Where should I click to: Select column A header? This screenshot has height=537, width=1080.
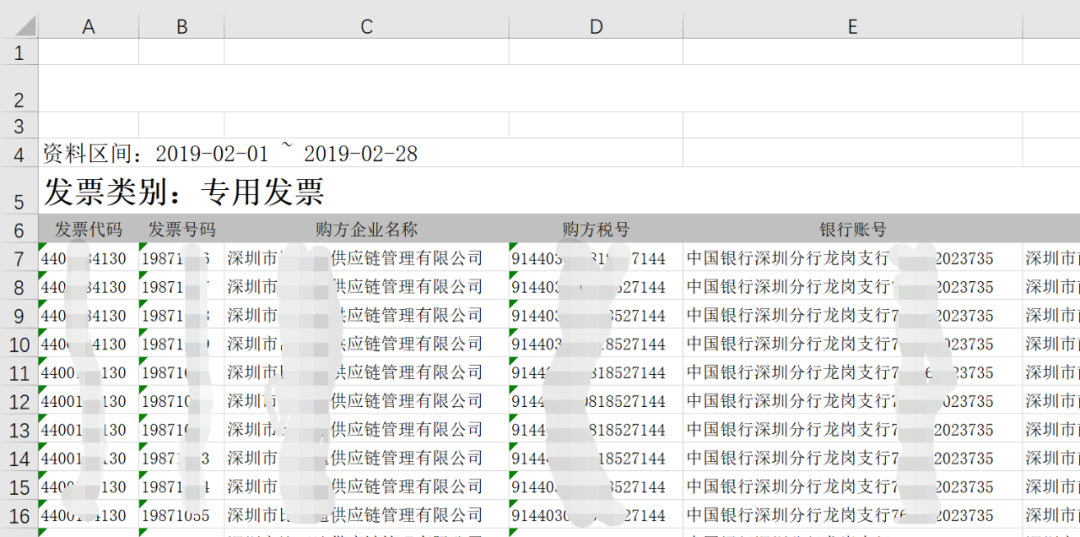point(88,26)
